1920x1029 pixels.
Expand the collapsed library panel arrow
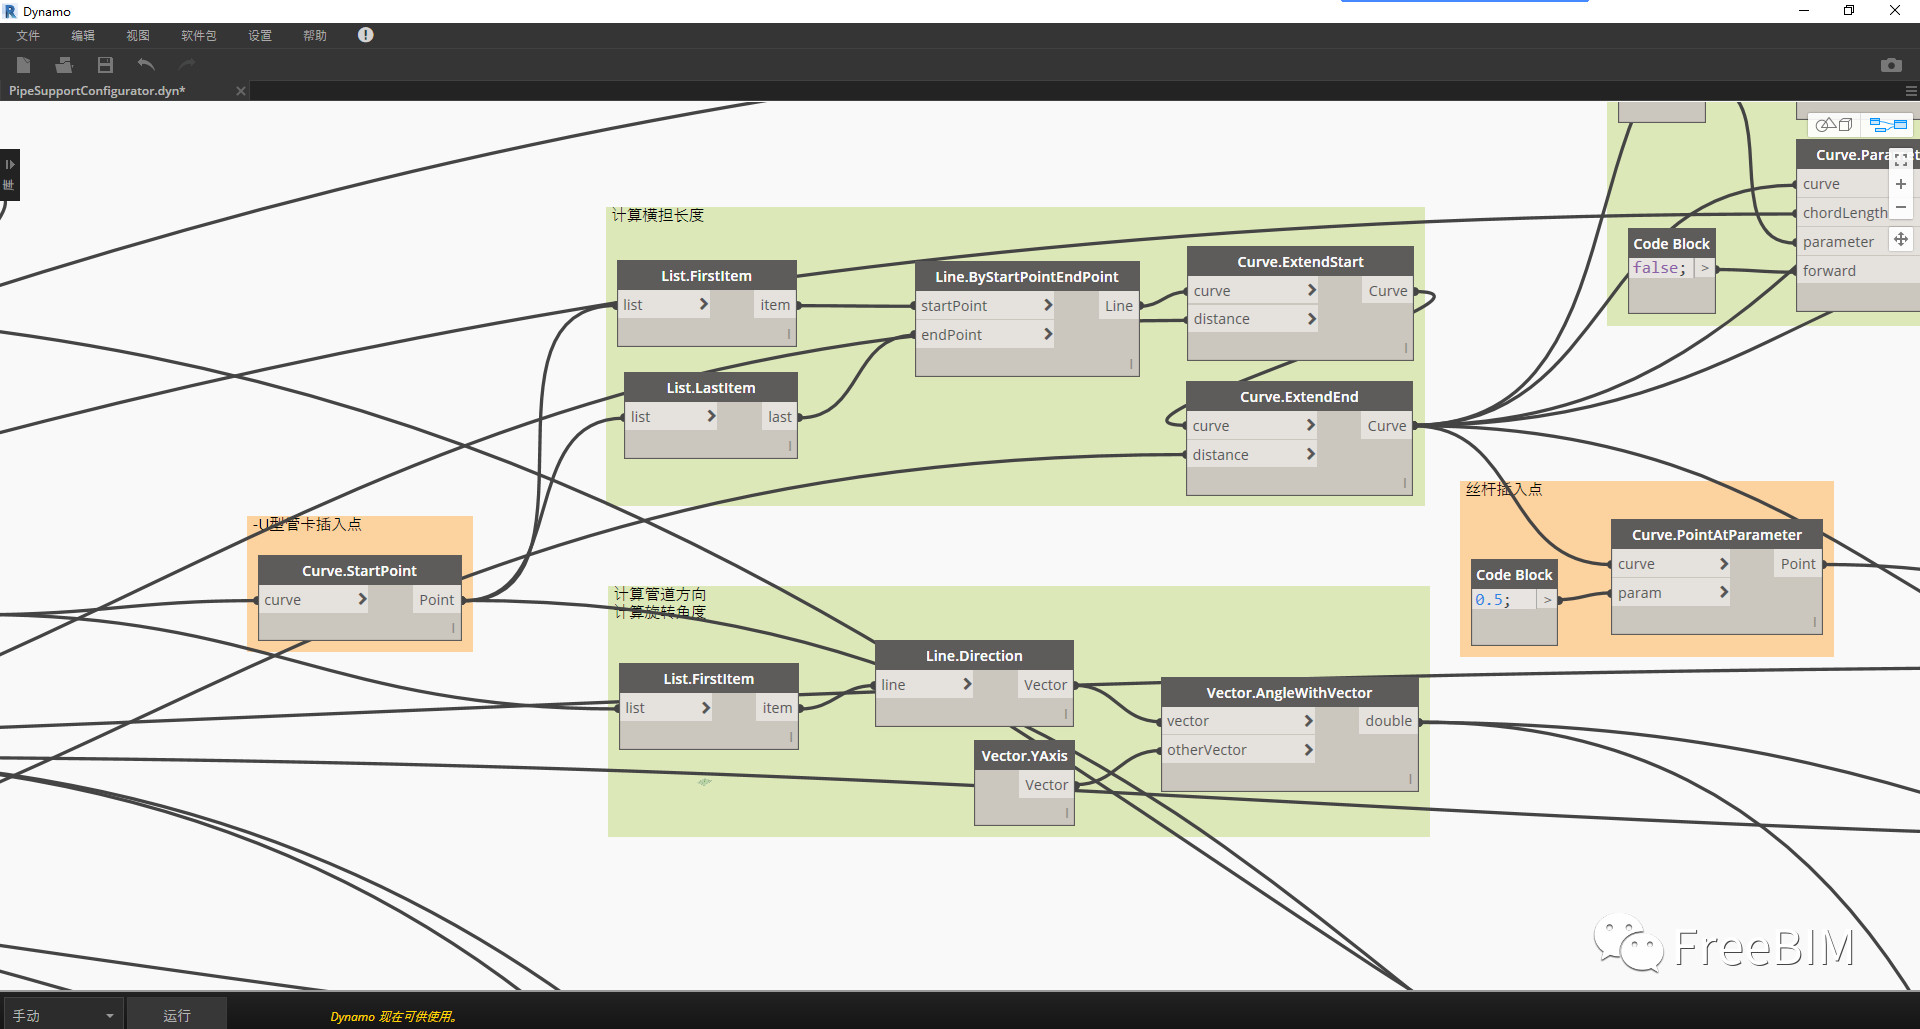tap(10, 164)
